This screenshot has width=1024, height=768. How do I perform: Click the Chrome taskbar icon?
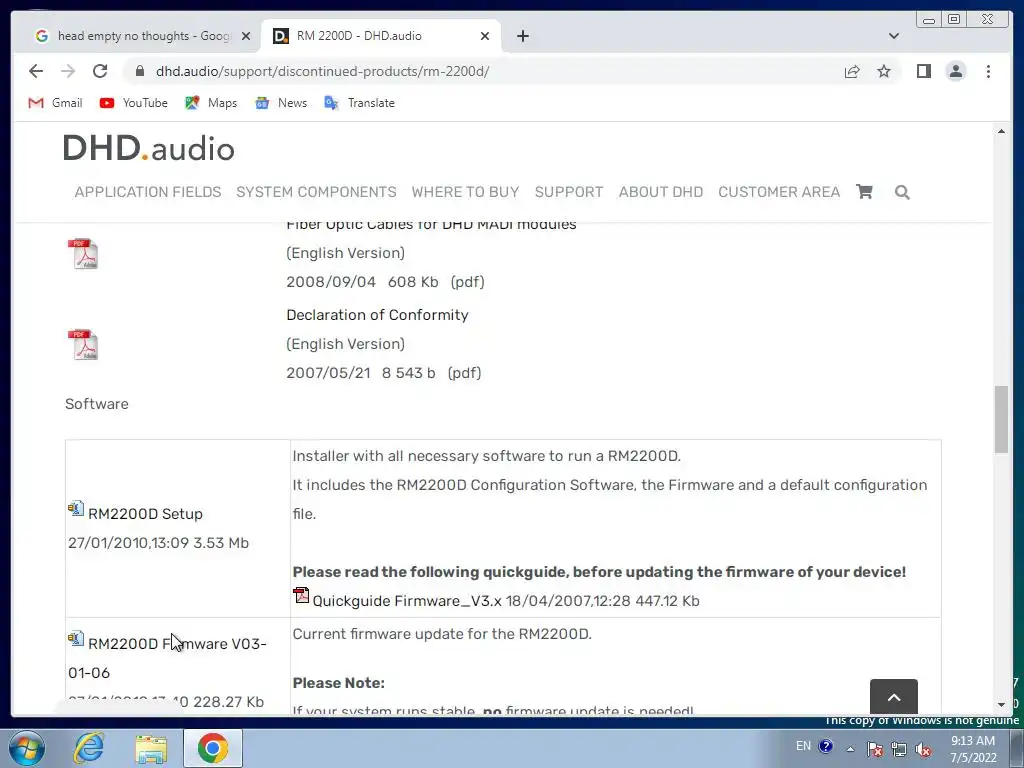click(213, 748)
